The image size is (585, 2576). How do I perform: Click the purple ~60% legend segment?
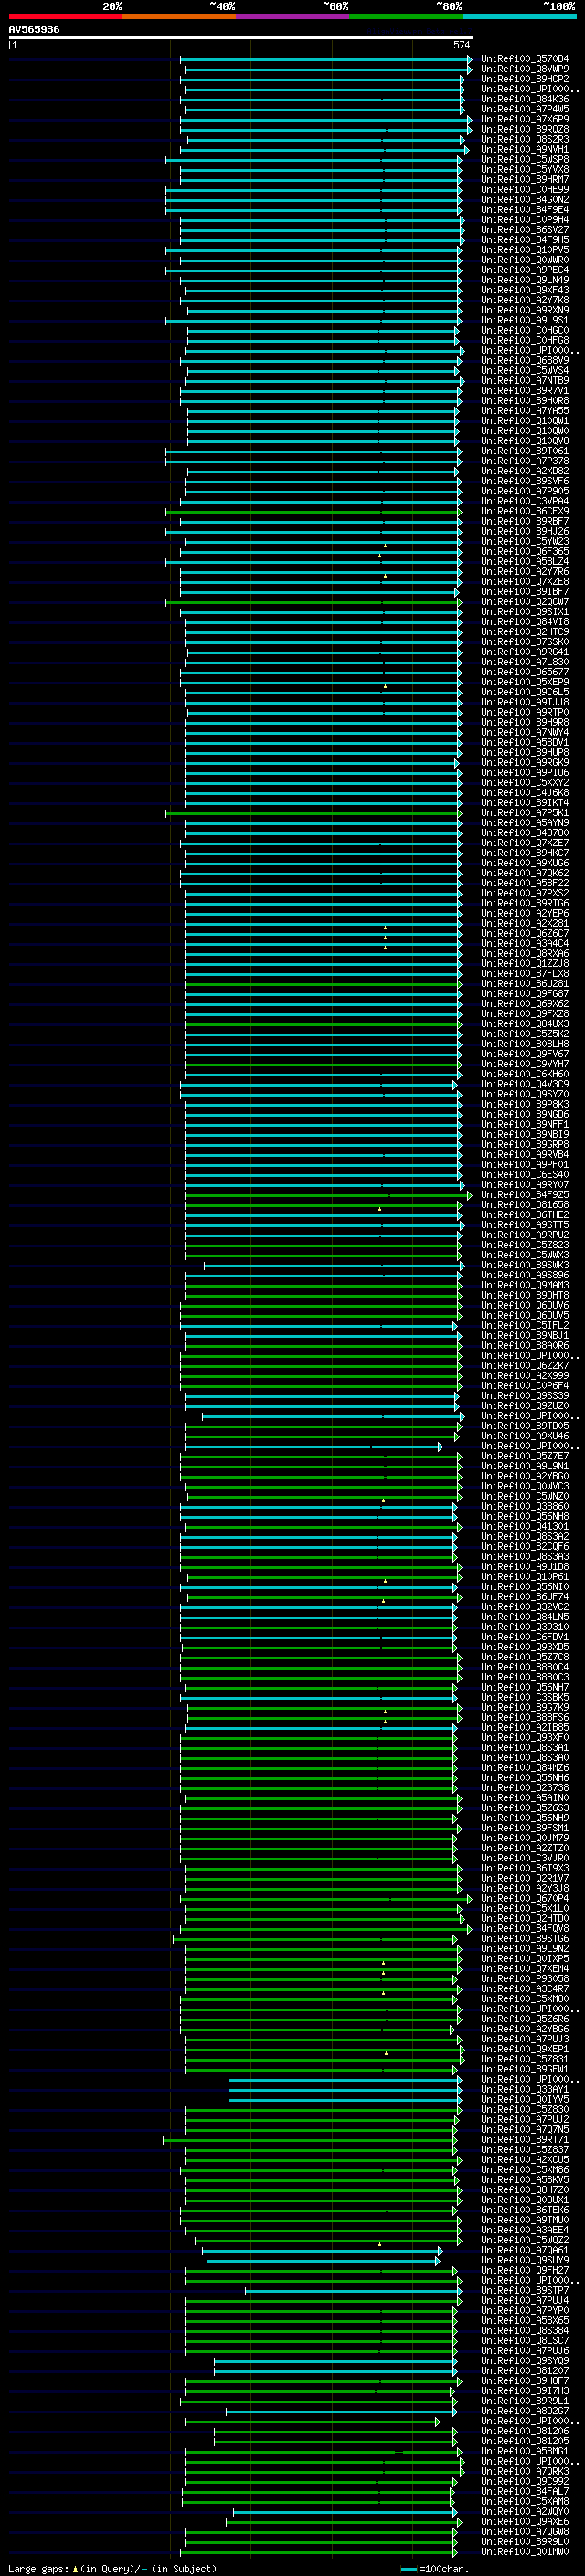coord(292,16)
